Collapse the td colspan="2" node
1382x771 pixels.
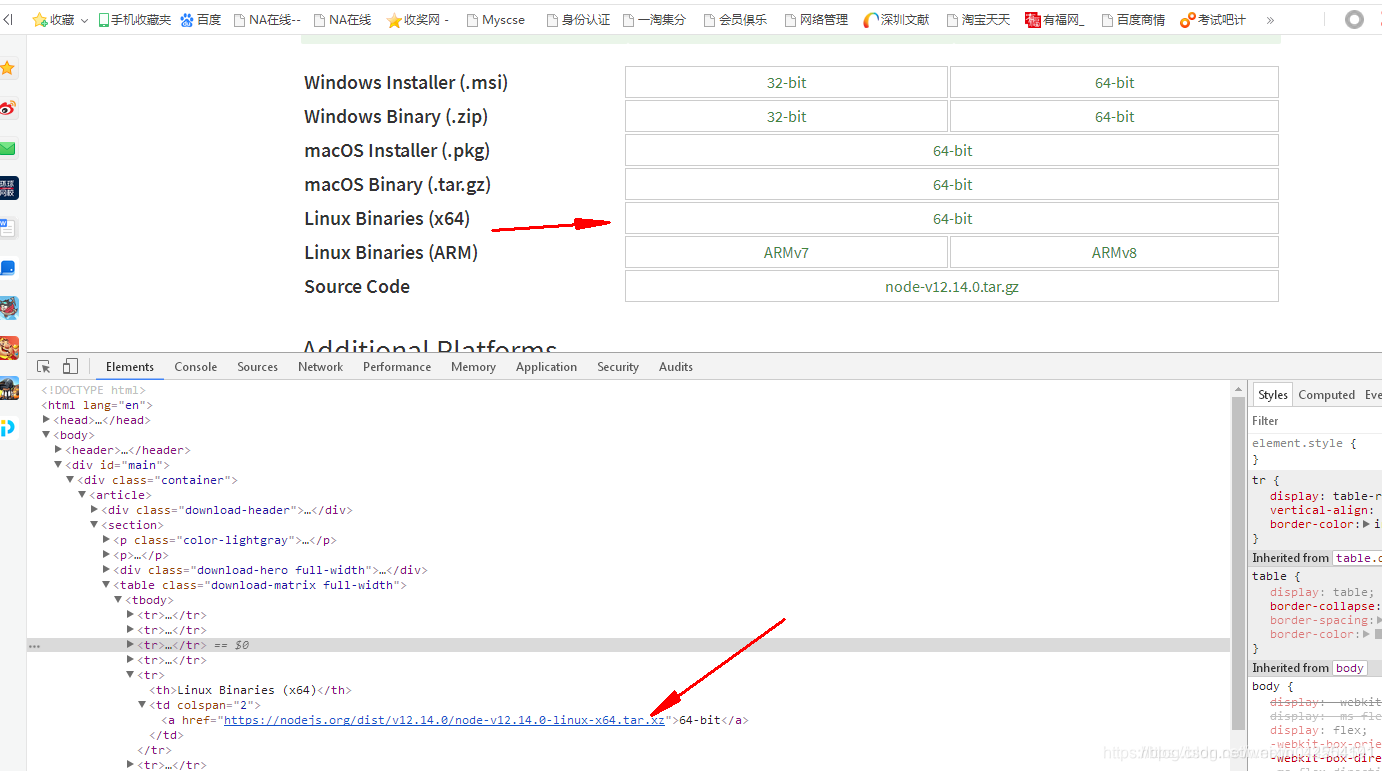[x=143, y=705]
